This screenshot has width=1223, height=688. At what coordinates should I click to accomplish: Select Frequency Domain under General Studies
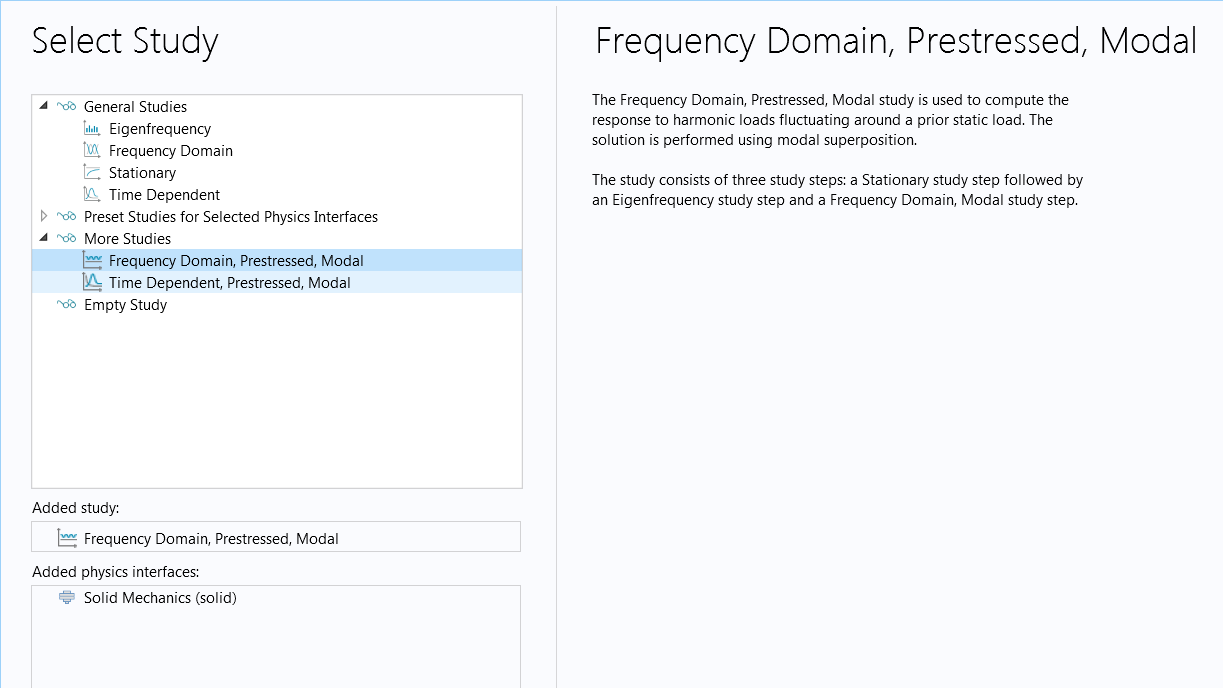point(171,151)
